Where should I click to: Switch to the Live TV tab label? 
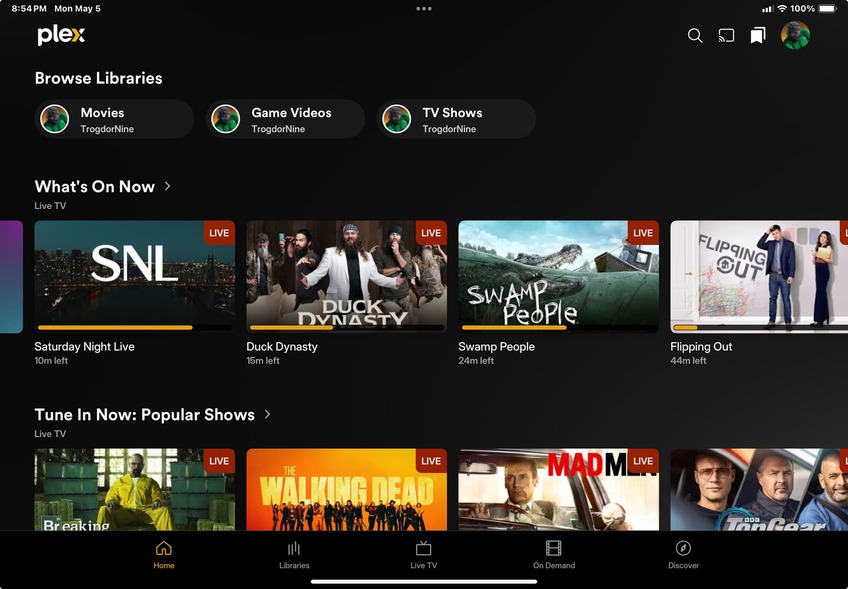click(423, 565)
